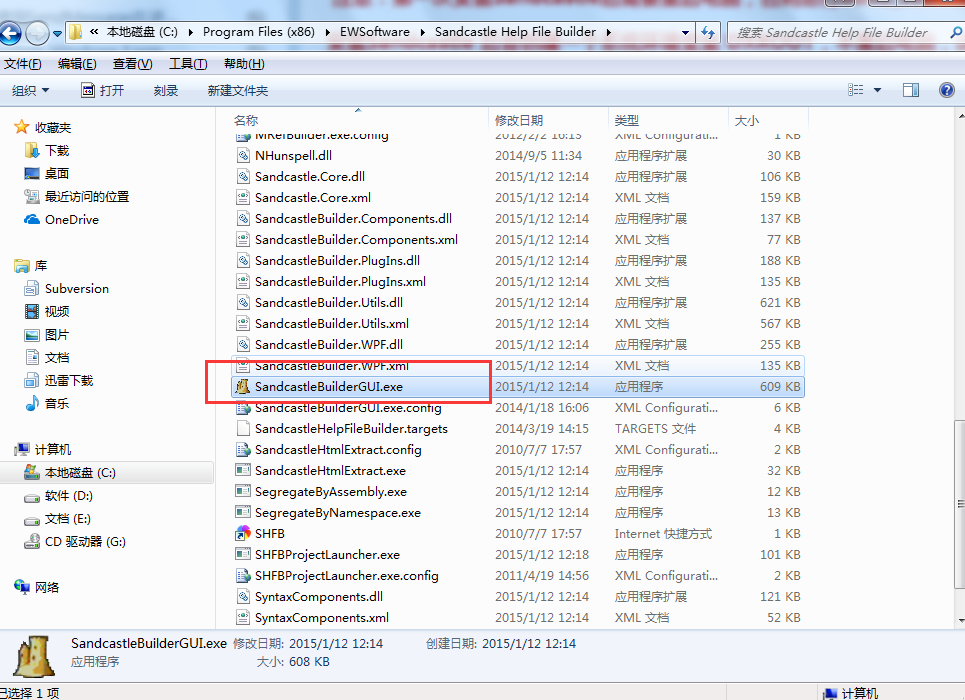Expand Program Files (x86) breadcrumb arrow
965x700 pixels.
coord(326,32)
